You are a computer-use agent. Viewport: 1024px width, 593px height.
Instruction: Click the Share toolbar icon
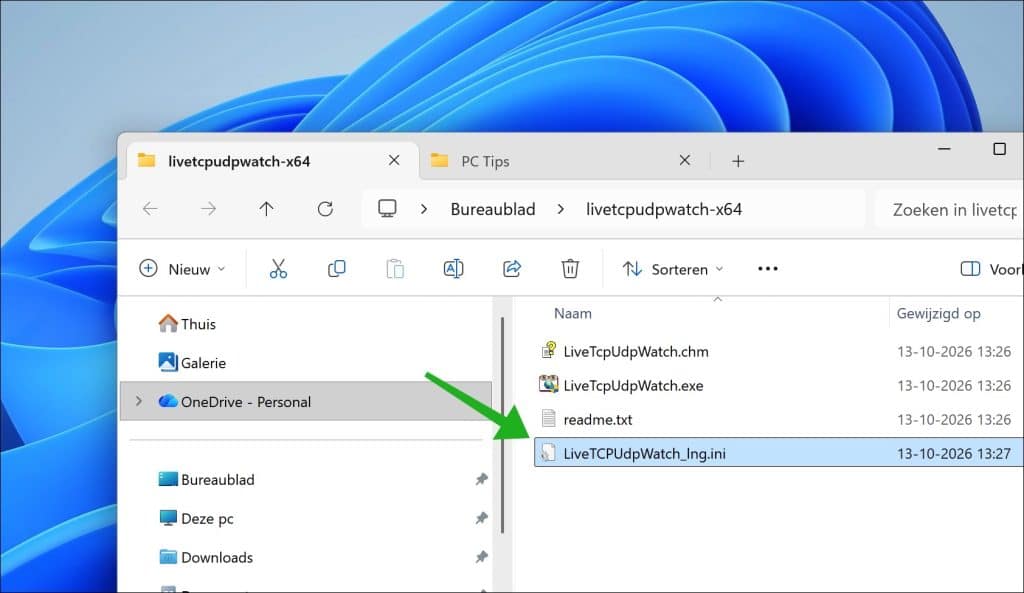[512, 268]
